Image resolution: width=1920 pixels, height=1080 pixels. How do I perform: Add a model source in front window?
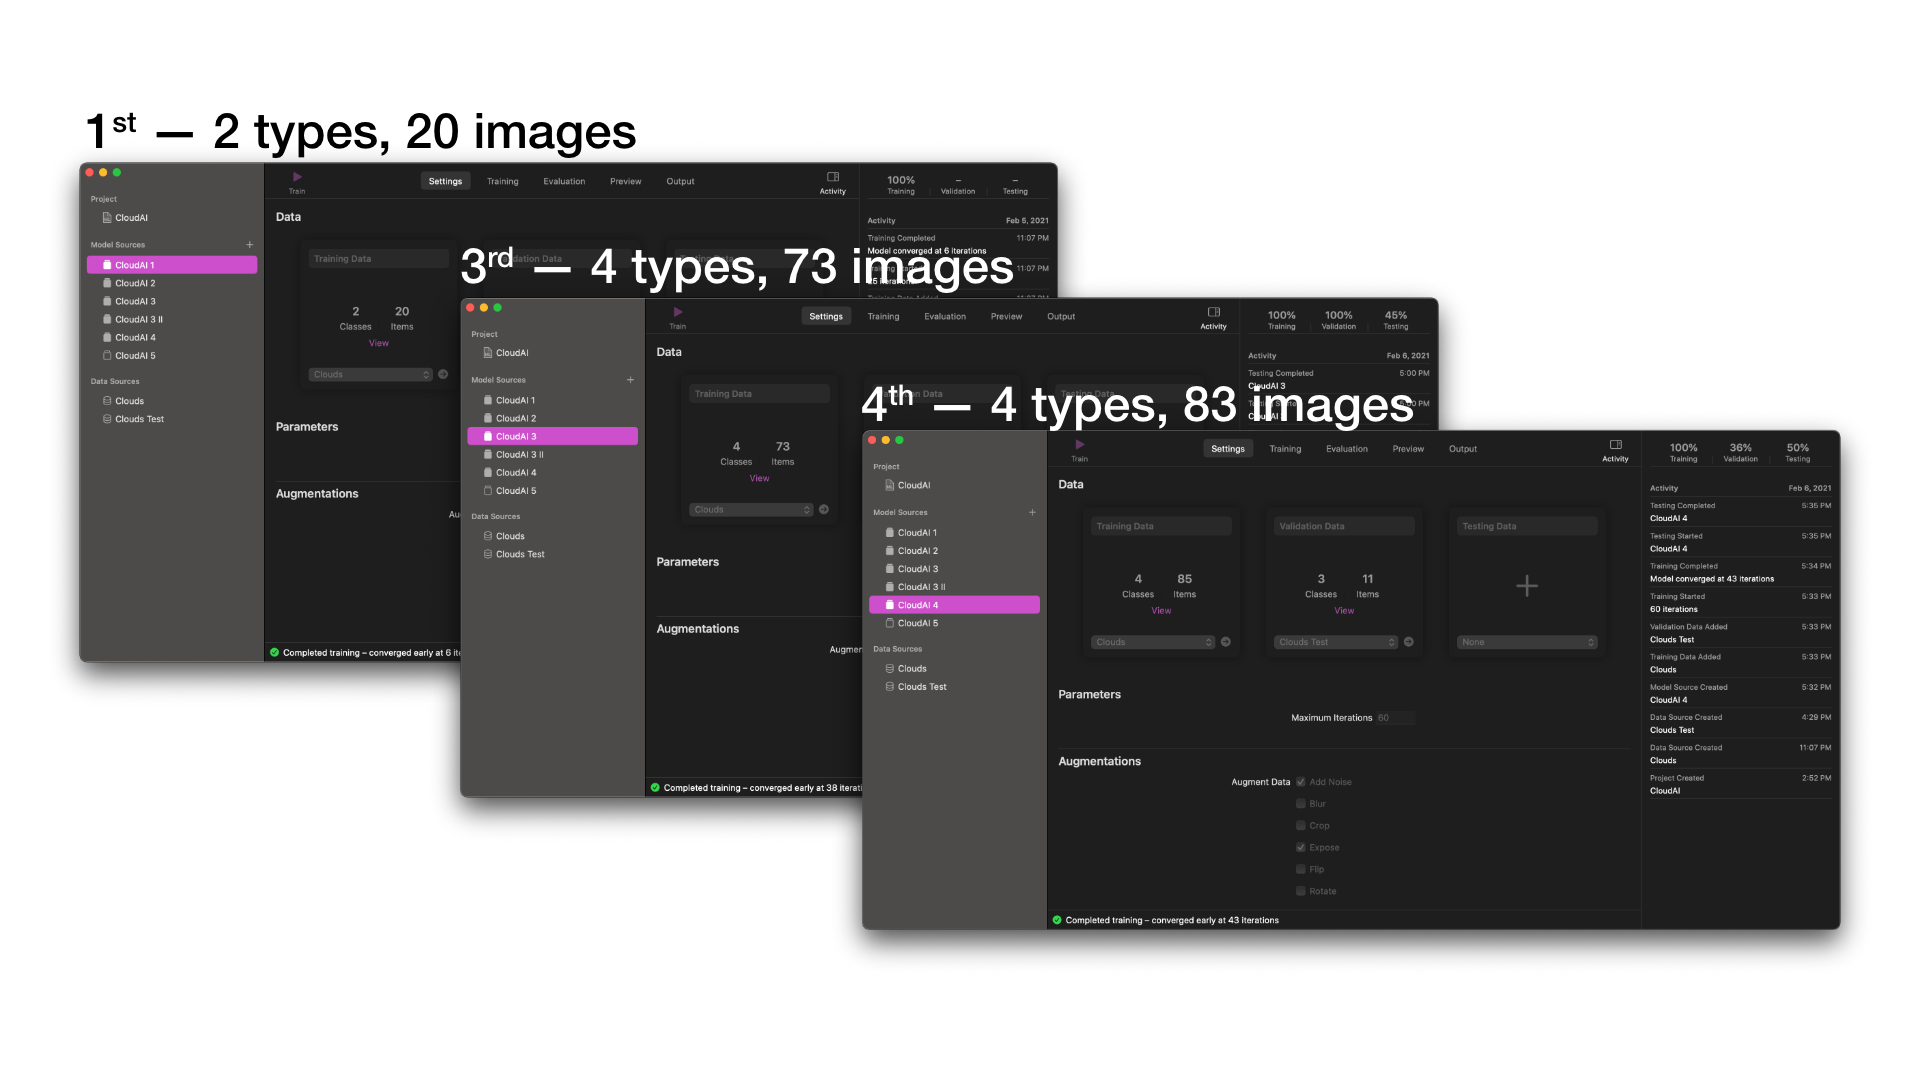coord(1032,512)
